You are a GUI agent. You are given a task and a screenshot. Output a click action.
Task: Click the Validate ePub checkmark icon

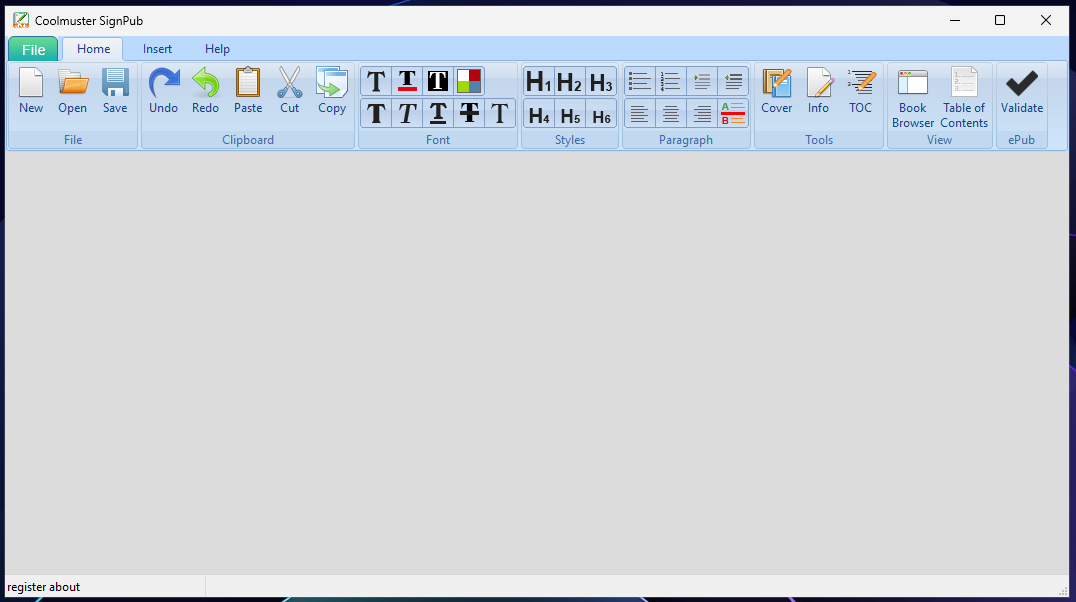click(x=1021, y=84)
